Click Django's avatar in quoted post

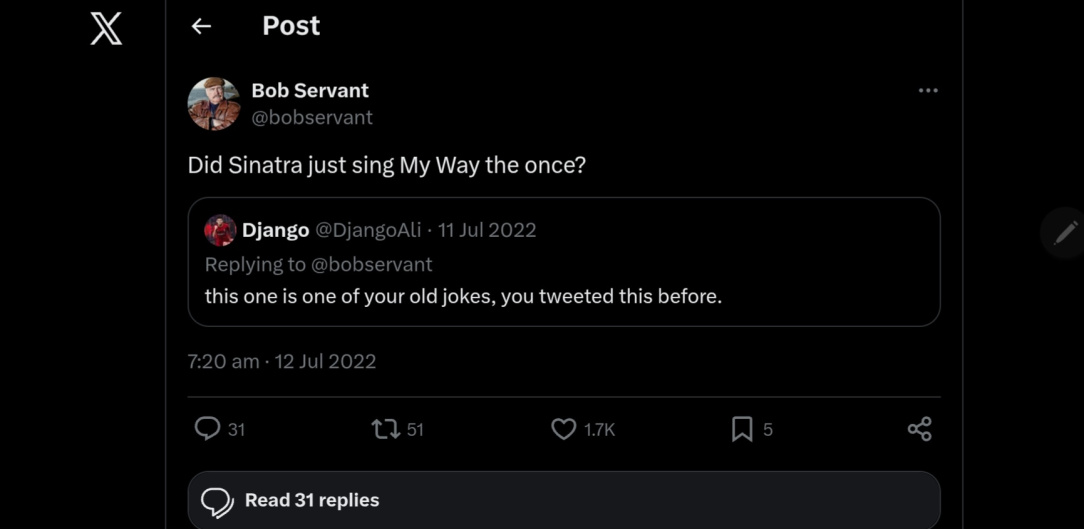tap(220, 231)
